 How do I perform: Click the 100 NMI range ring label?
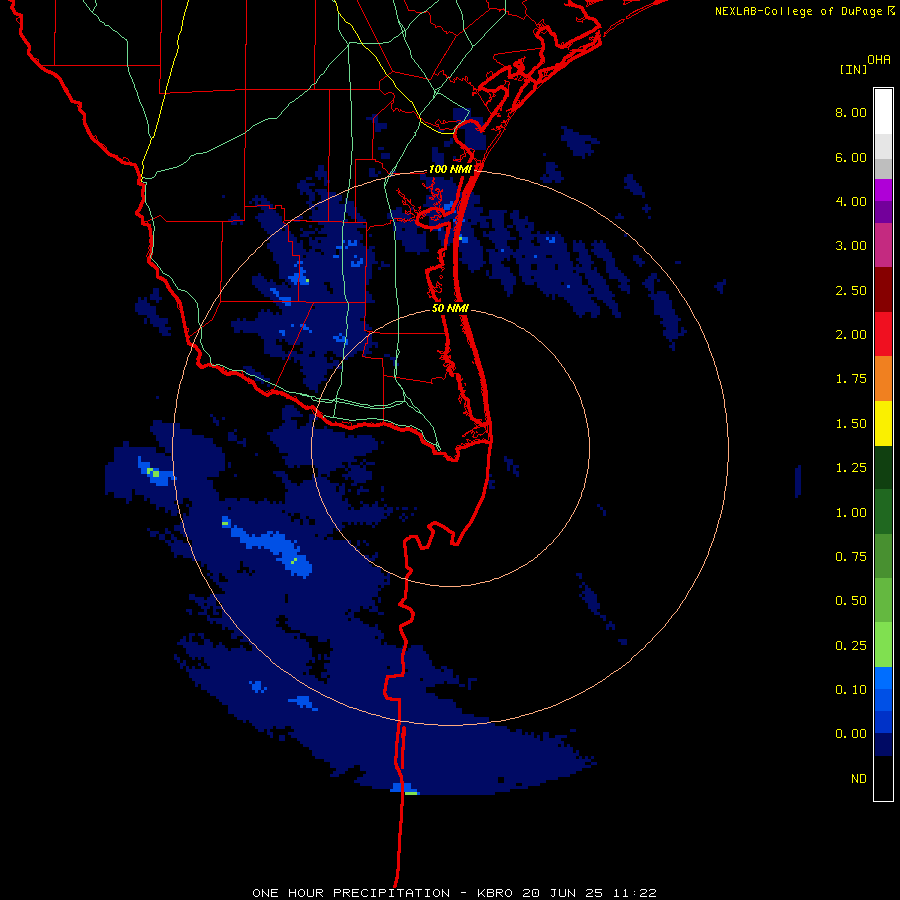pyautogui.click(x=450, y=169)
